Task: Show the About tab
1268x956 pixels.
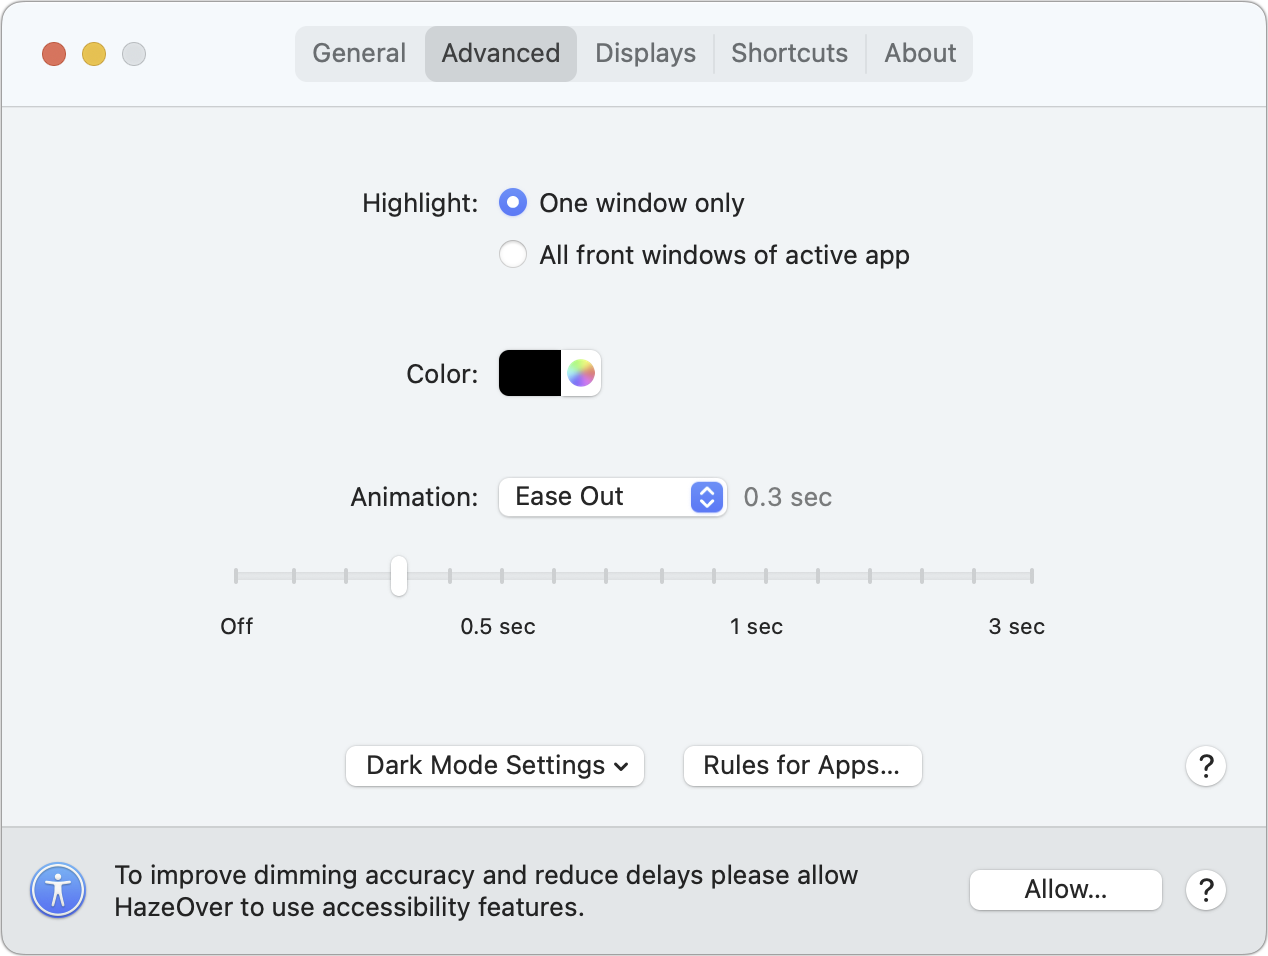Action: tap(920, 54)
